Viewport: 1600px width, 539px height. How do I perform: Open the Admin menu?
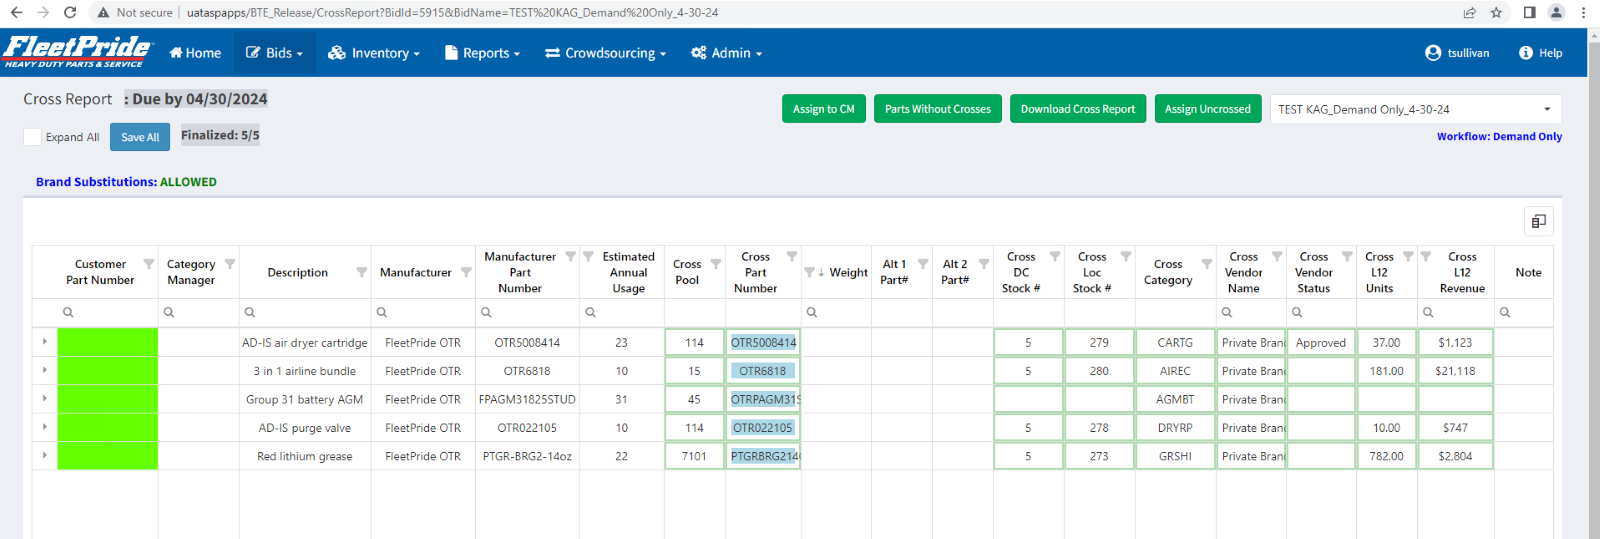pyautogui.click(x=726, y=53)
